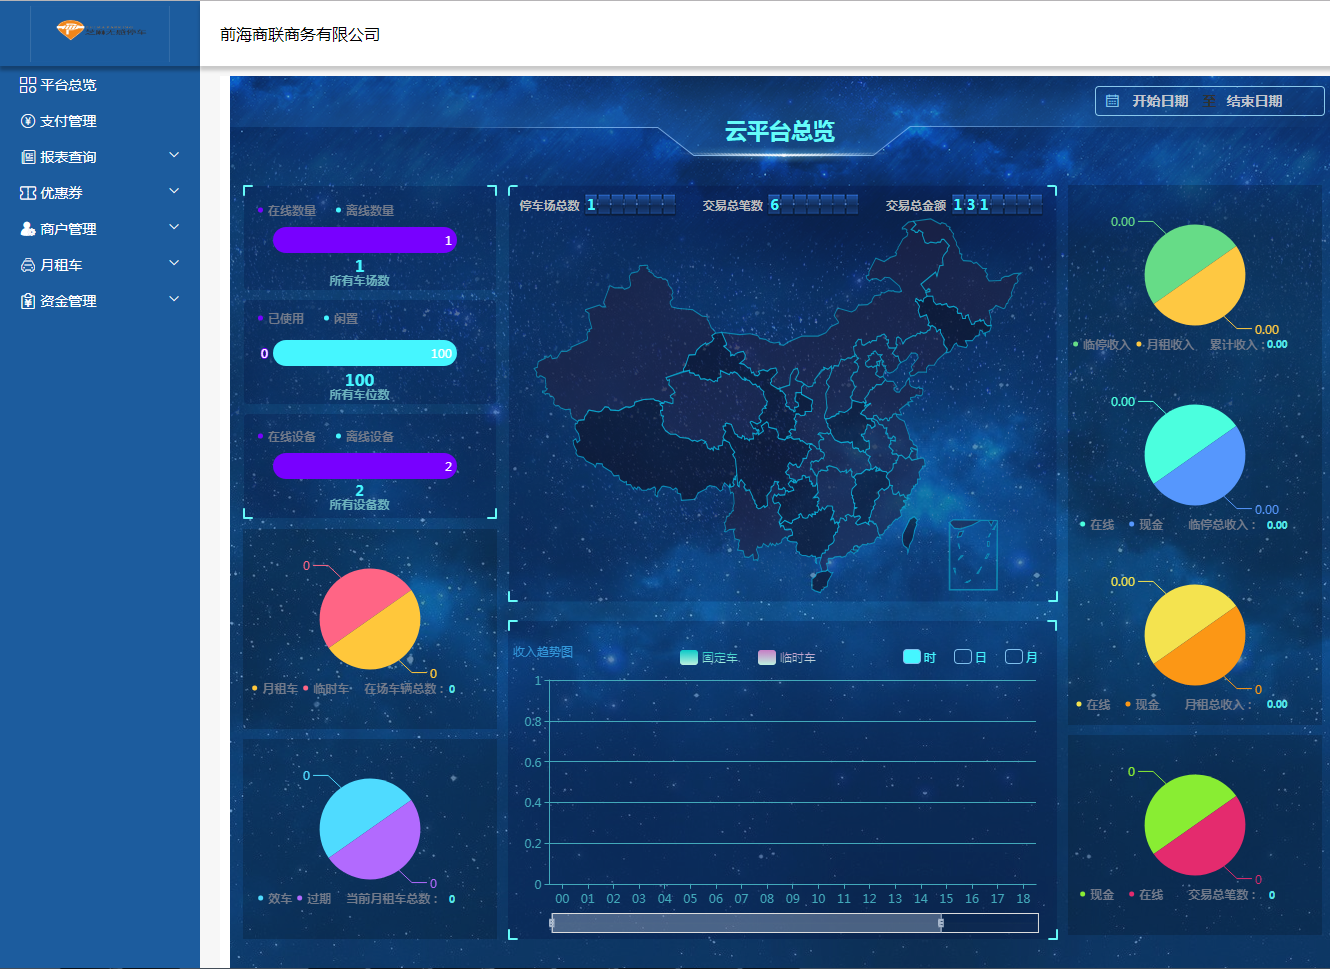Click 在线 legend of 交易总笔数 chart
This screenshot has width=1330, height=969.
pyautogui.click(x=1146, y=895)
